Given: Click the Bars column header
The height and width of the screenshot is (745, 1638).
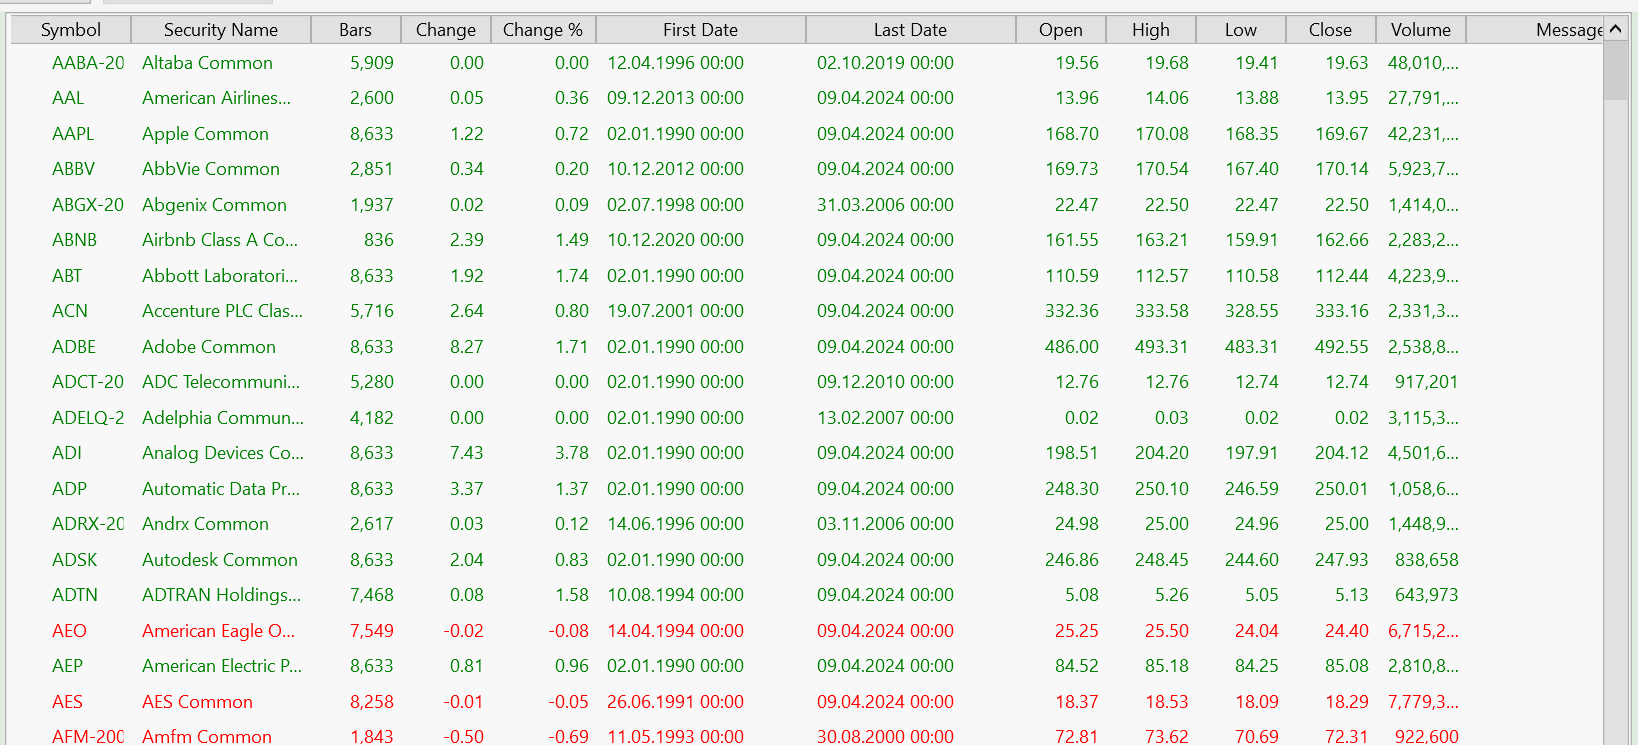Looking at the screenshot, I should pos(355,30).
